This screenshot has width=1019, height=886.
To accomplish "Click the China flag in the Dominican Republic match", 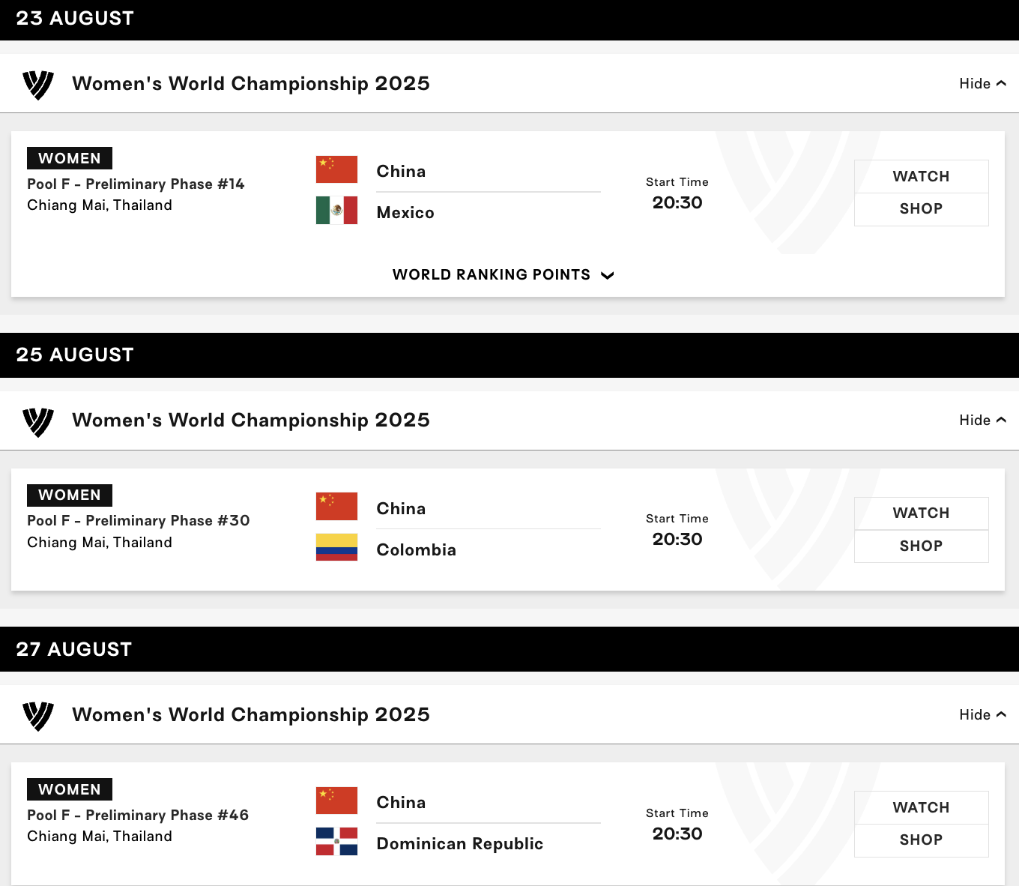I will (336, 801).
